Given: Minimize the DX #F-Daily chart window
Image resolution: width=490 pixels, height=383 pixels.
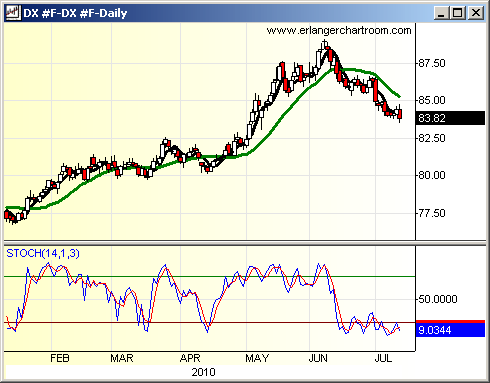Looking at the screenshot, I should click(442, 13).
